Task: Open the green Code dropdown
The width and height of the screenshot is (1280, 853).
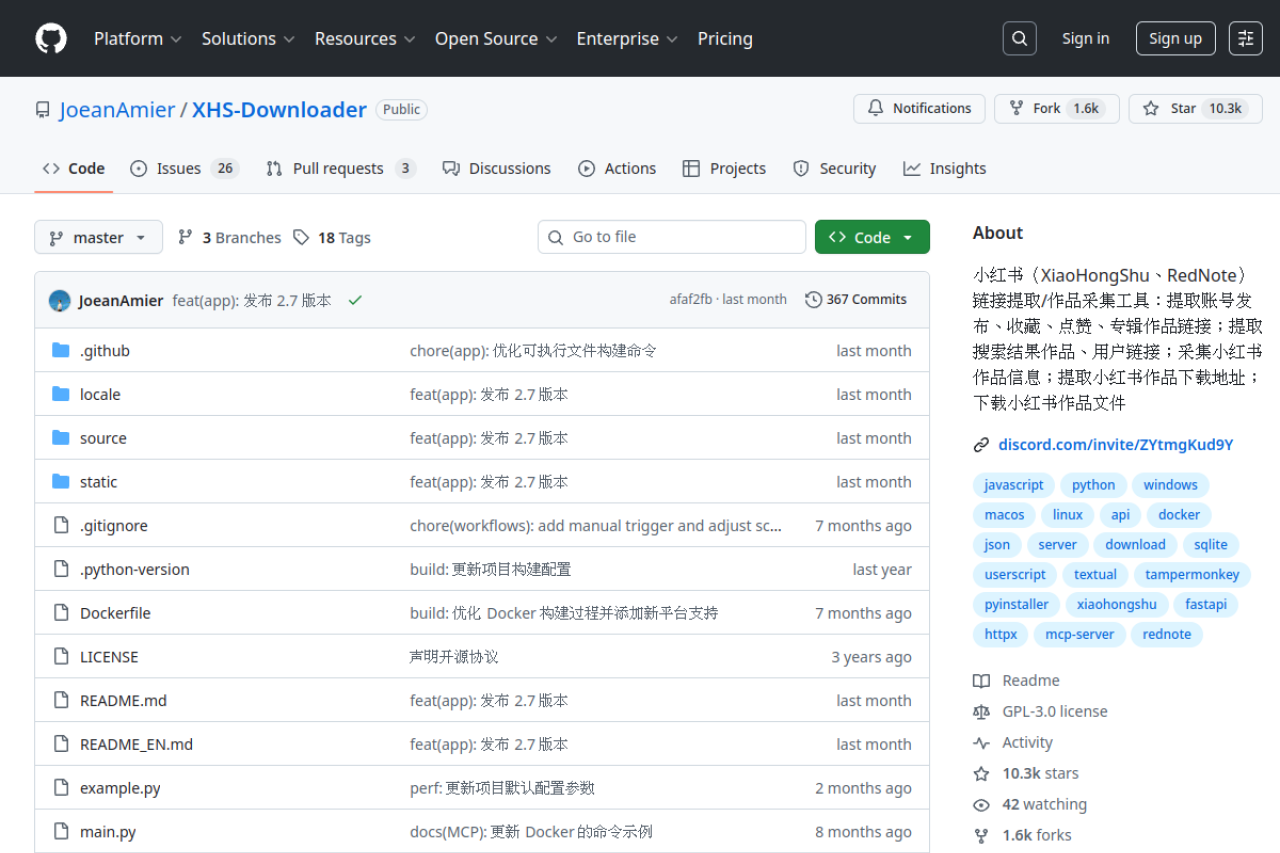Action: (x=871, y=237)
